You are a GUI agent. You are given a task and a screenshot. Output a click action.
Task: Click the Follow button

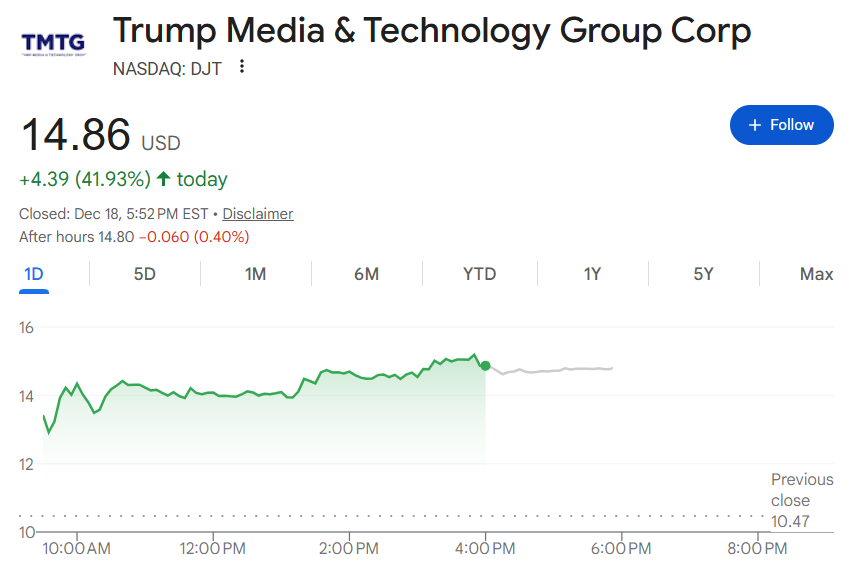pos(781,125)
